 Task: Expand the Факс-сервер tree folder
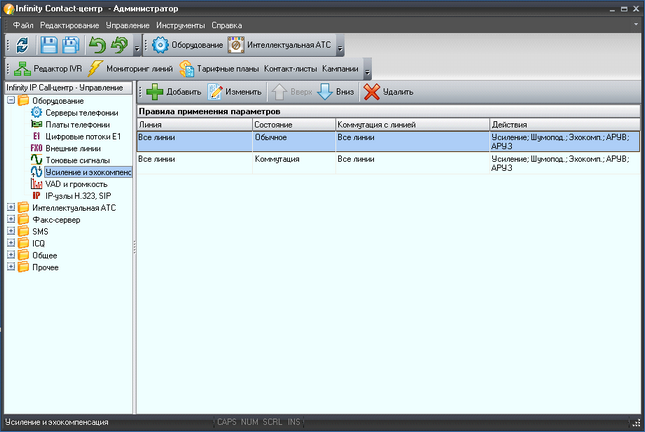[x=11, y=219]
